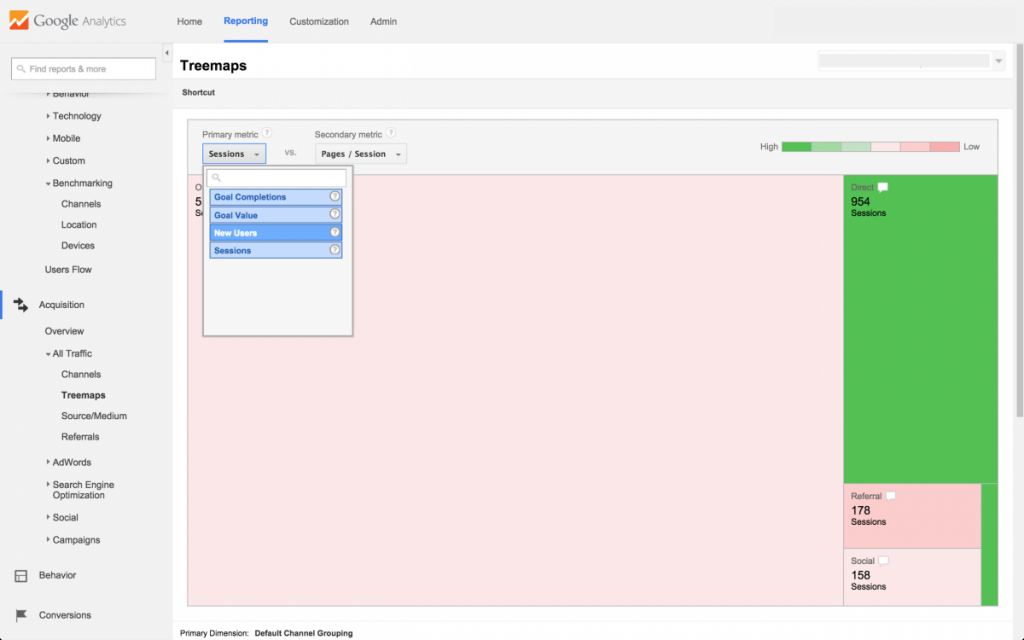Click the Acquisition section arrows icon
The height and width of the screenshot is (640, 1024).
tap(21, 304)
